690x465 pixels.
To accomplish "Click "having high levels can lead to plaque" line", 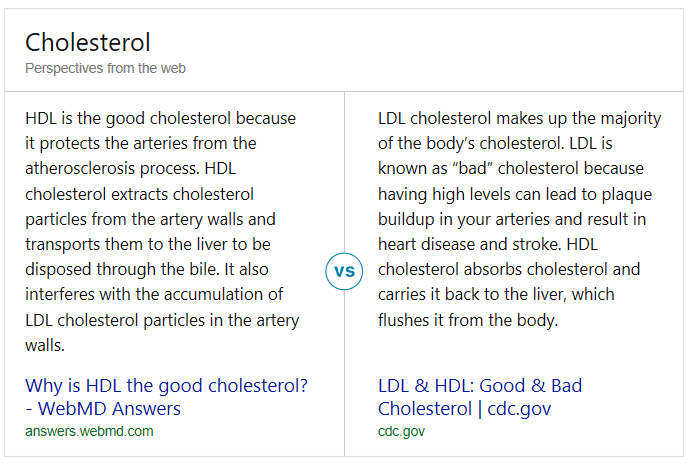I will 515,194.
